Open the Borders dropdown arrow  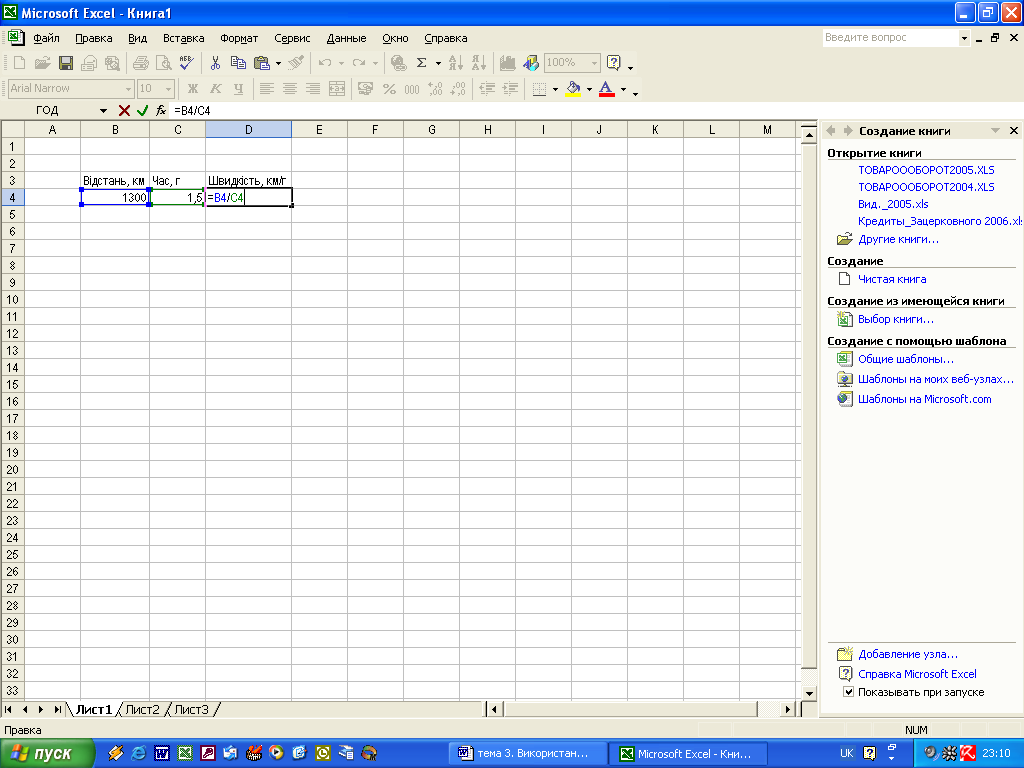[555, 89]
